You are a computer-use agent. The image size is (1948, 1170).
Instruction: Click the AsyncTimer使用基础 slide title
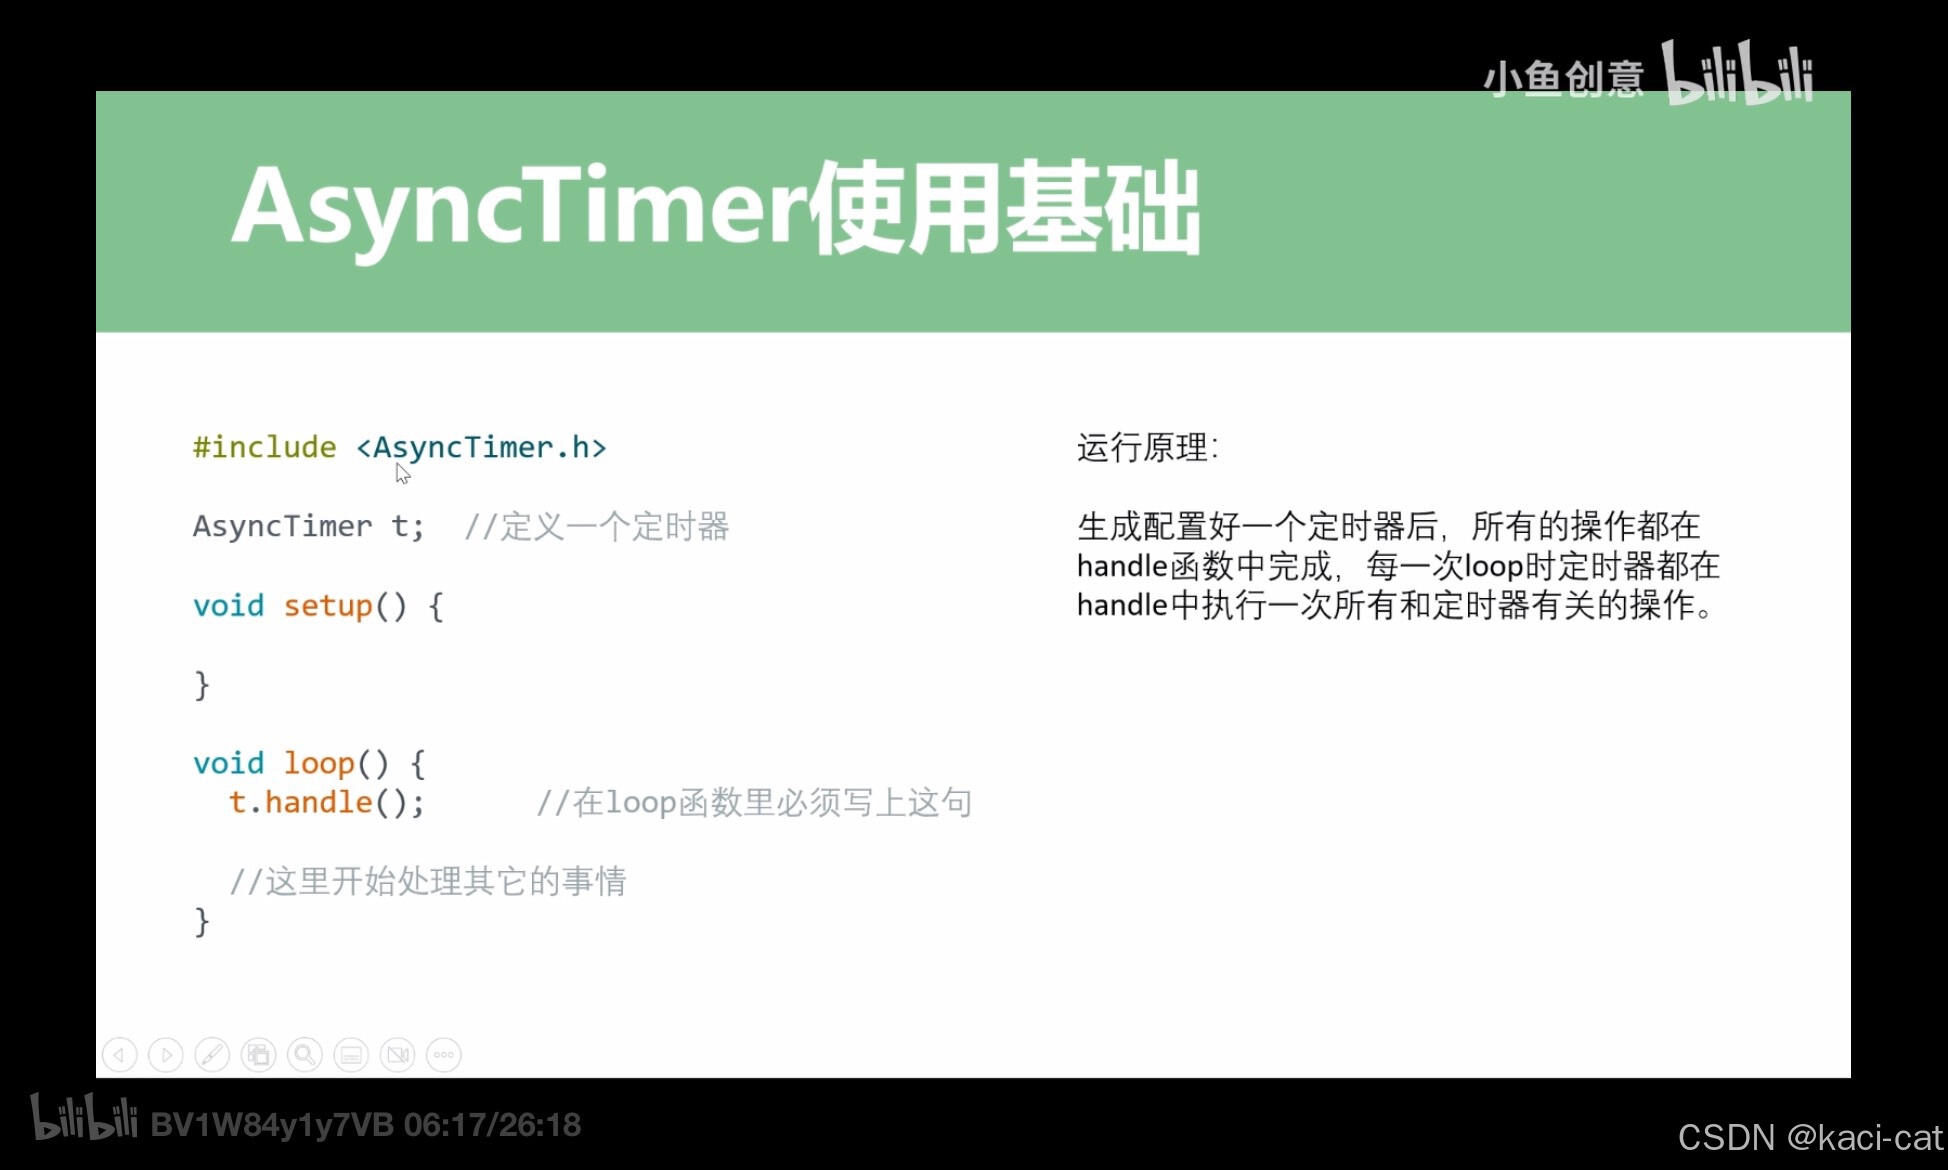tap(715, 207)
